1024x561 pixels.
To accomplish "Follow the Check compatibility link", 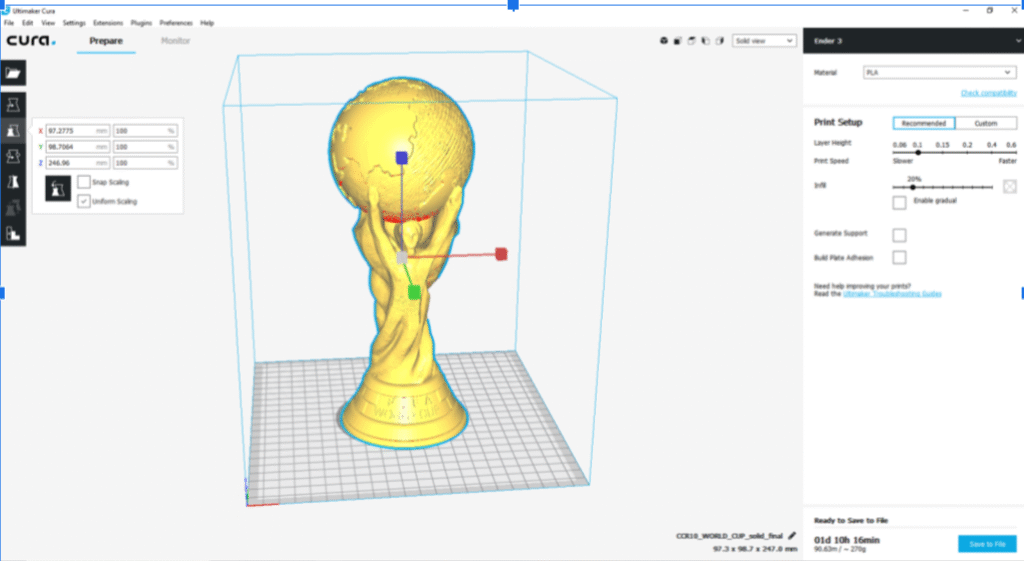I will pyautogui.click(x=988, y=93).
